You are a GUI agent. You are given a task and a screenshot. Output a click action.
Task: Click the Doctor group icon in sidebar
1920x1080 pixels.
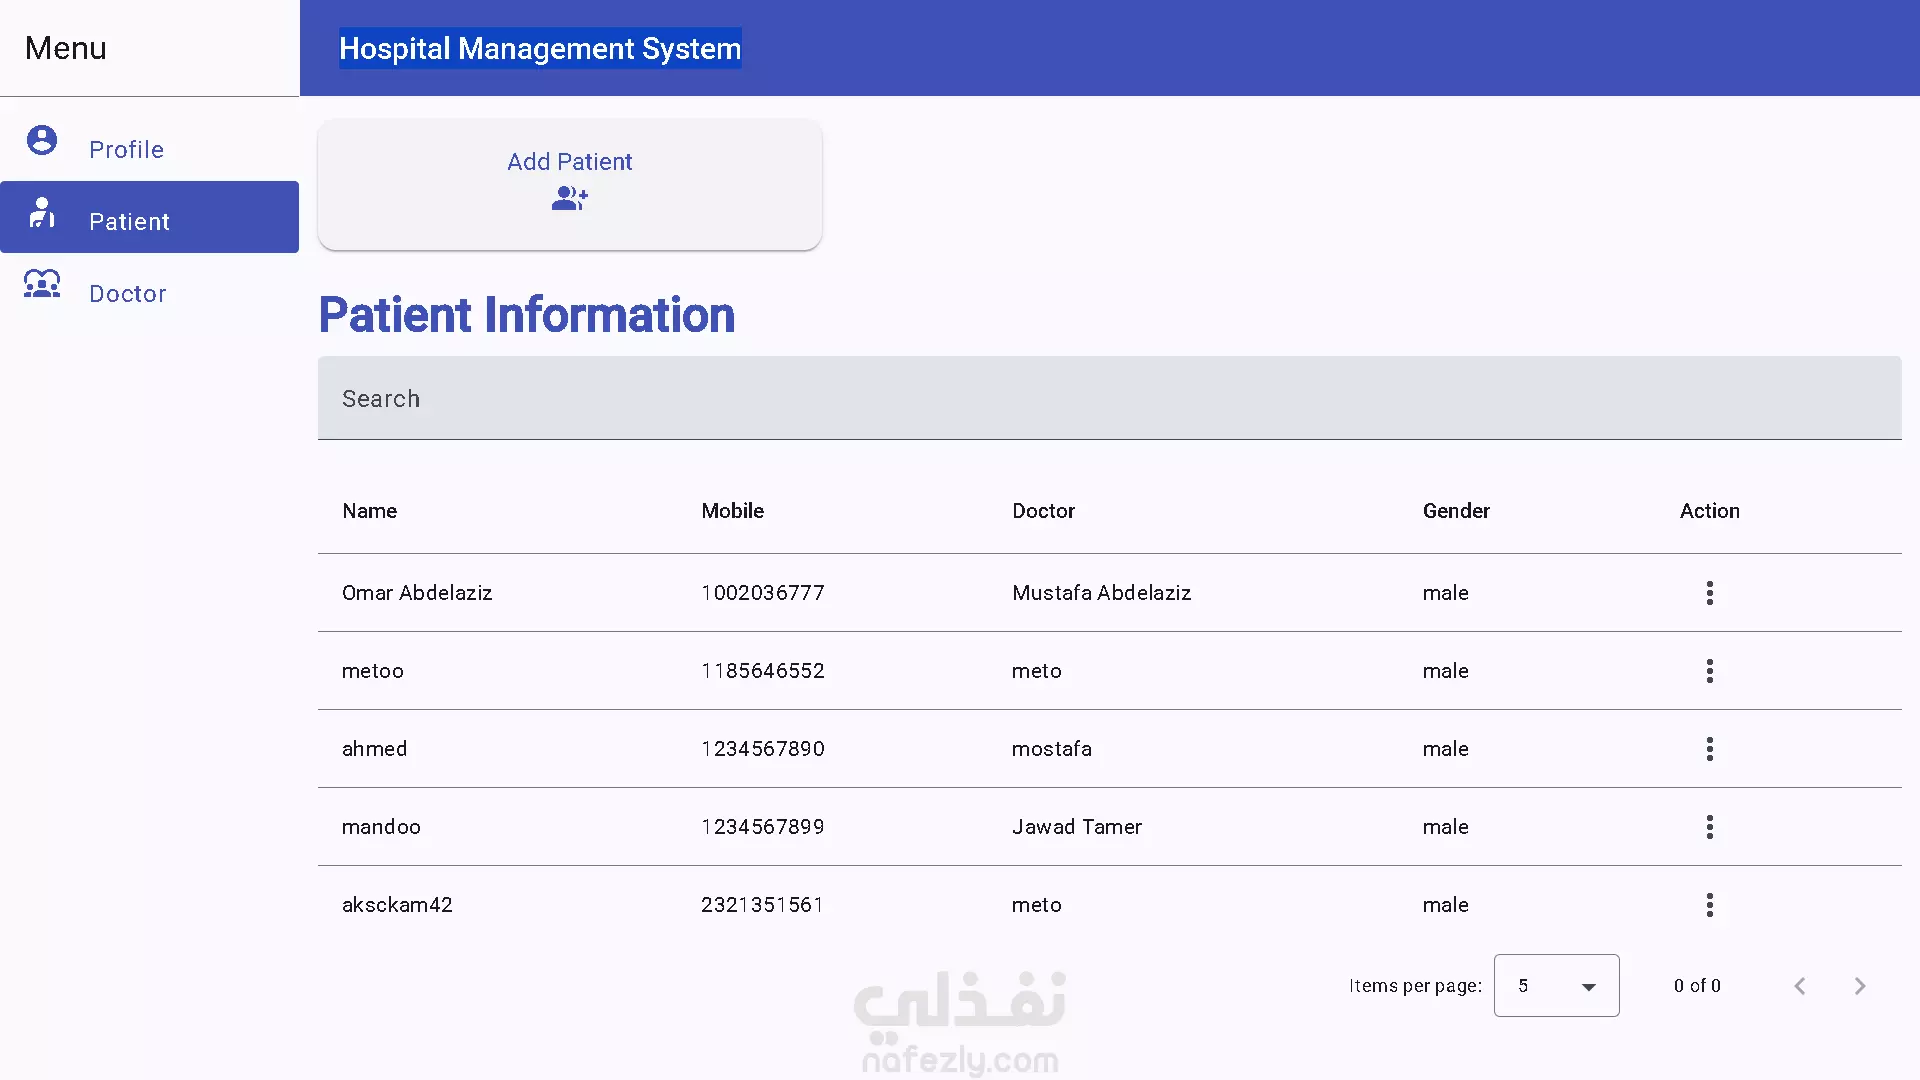(42, 284)
